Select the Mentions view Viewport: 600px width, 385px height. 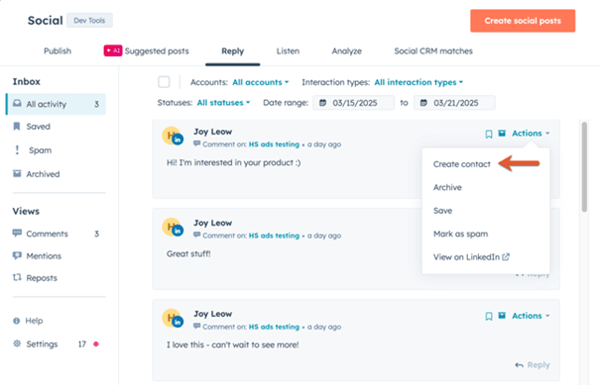44,256
